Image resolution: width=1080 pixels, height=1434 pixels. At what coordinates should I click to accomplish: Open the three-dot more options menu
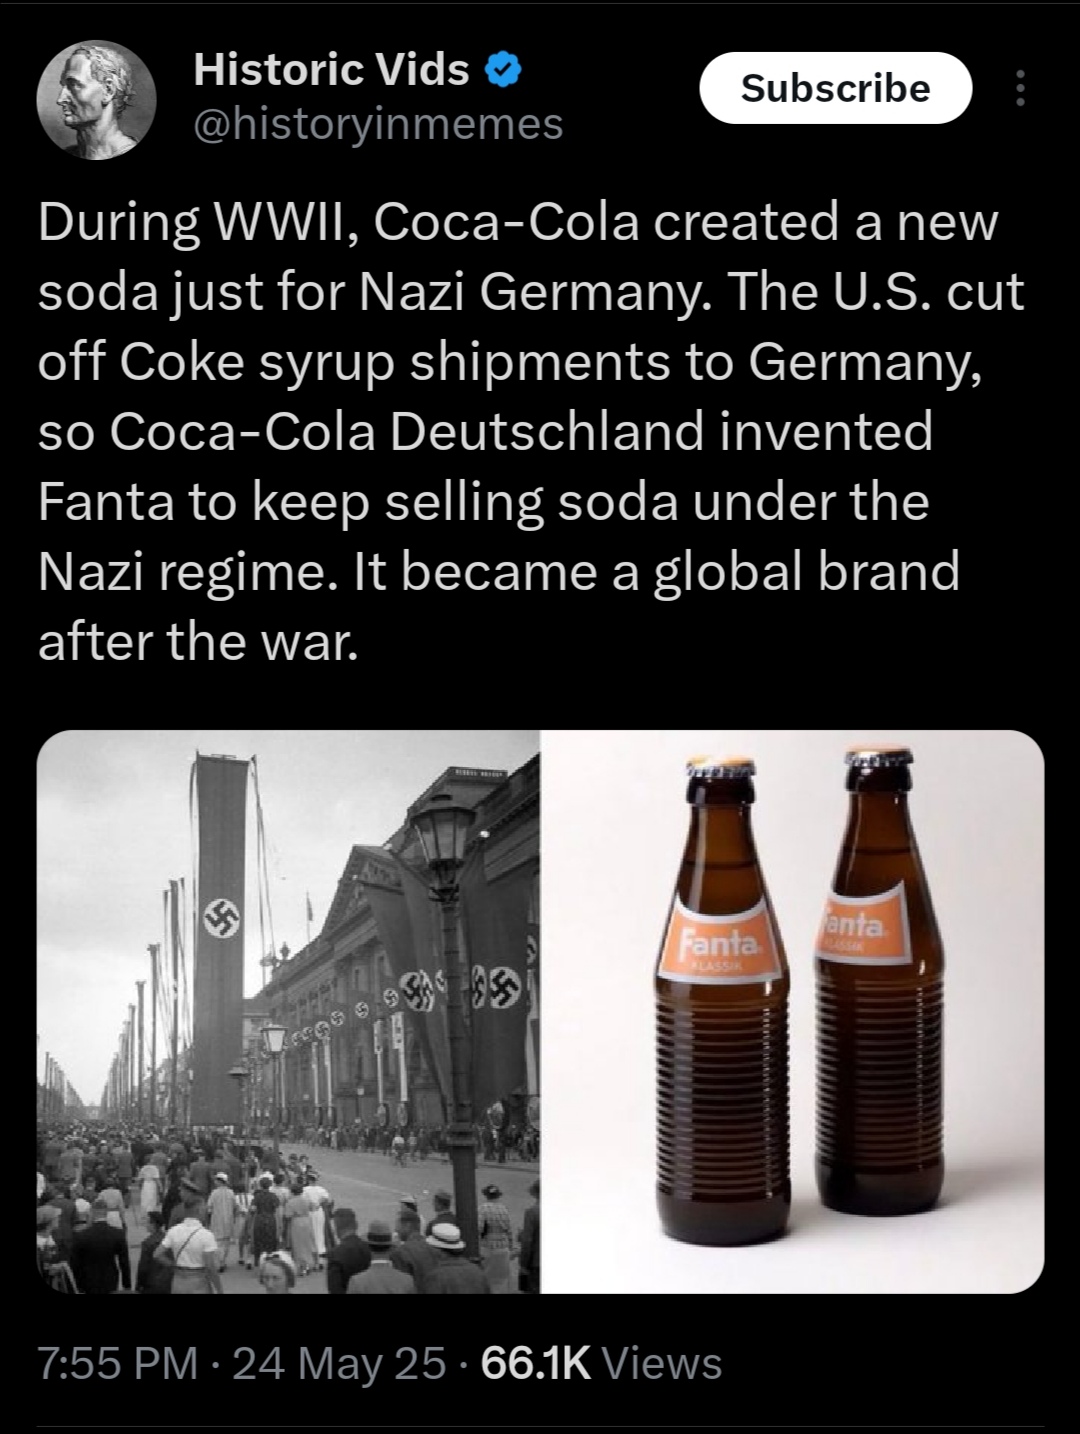(x=1020, y=89)
